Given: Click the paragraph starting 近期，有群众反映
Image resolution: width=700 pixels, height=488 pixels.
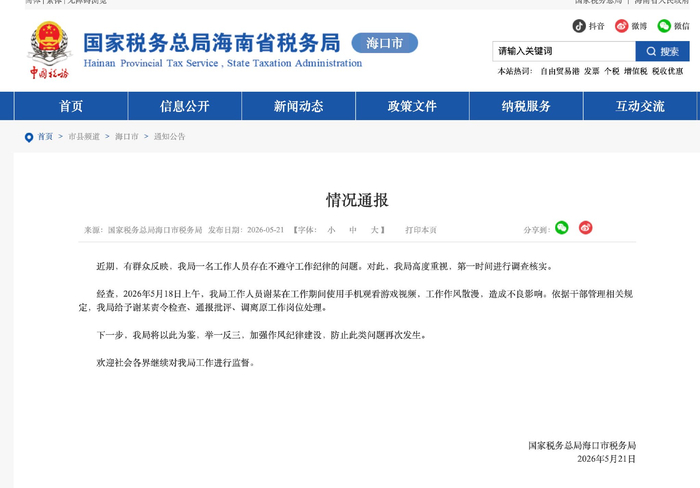Looking at the screenshot, I should (325, 267).
